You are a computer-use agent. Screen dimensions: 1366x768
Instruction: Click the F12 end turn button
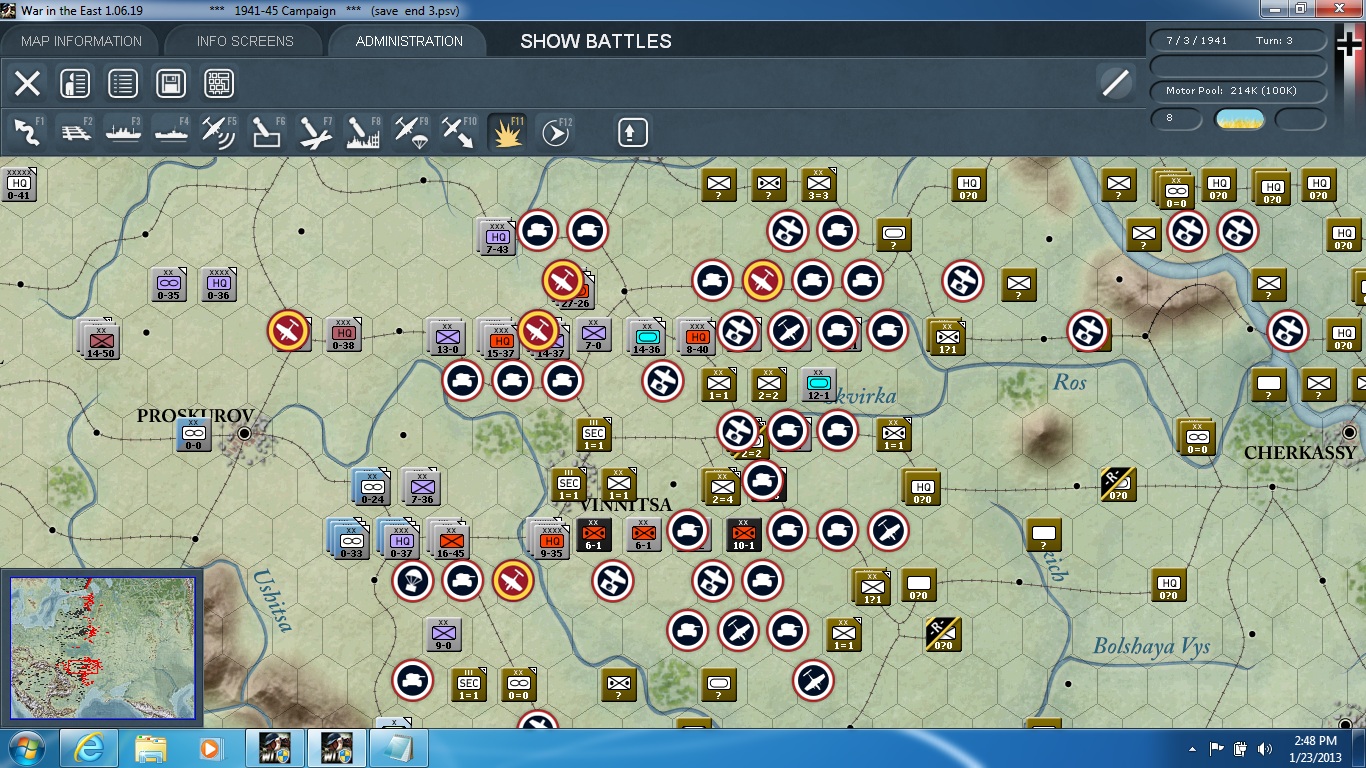(556, 132)
